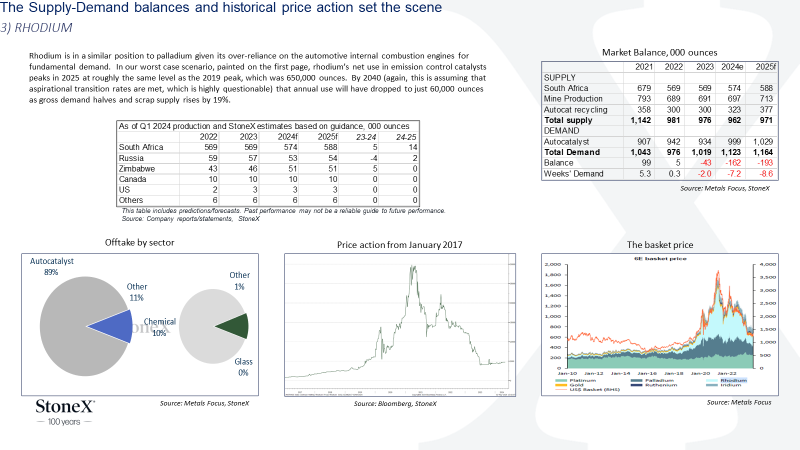Click the '24-25' column header

pyautogui.click(x=406, y=137)
